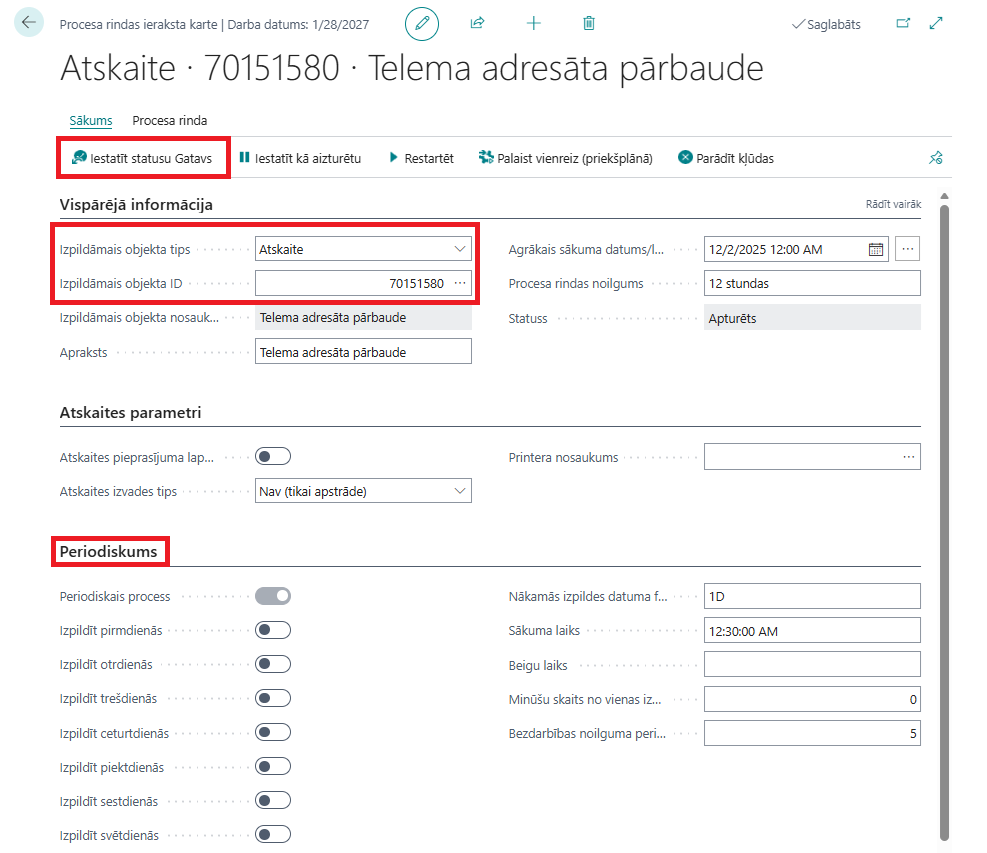Click the Sākuma laiks input field
This screenshot has width=987, height=853.
(811, 630)
